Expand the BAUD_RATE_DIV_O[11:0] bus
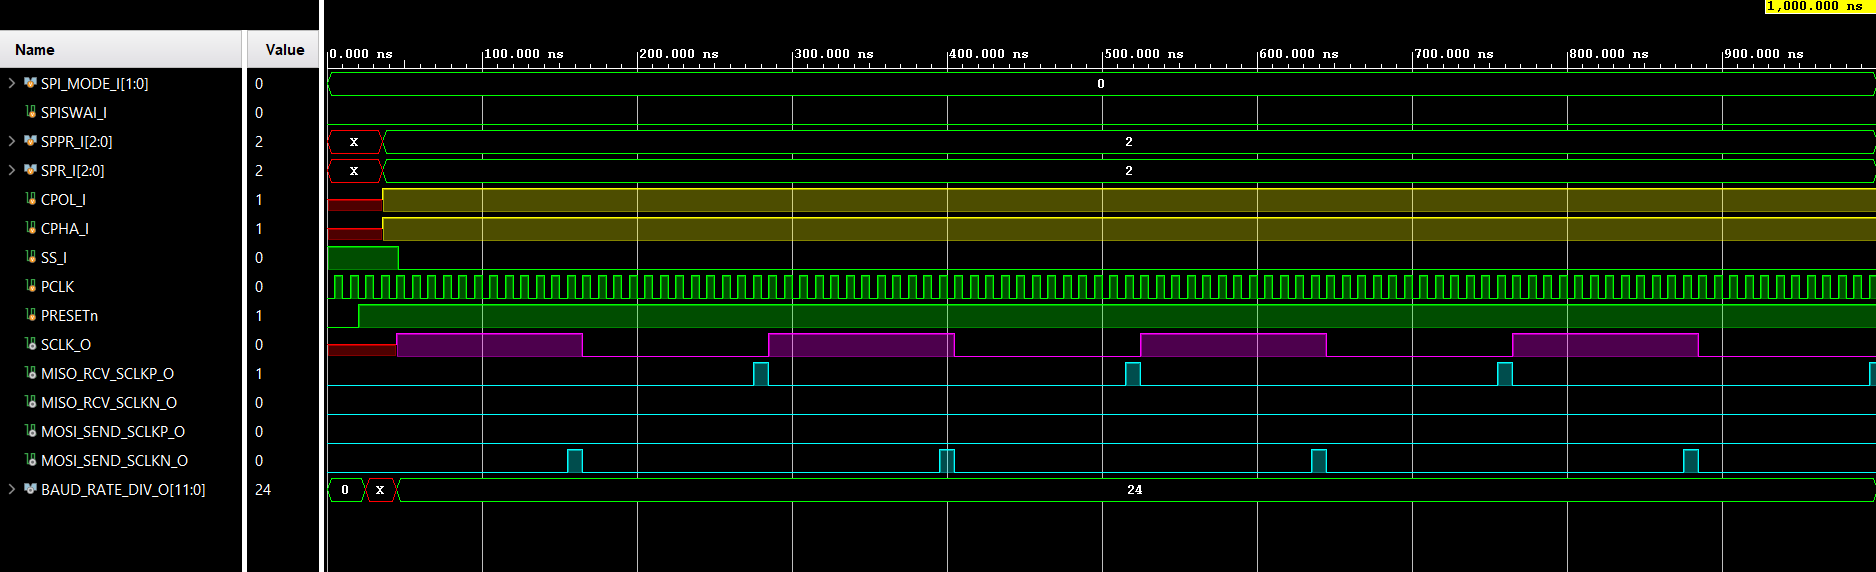 tap(12, 490)
